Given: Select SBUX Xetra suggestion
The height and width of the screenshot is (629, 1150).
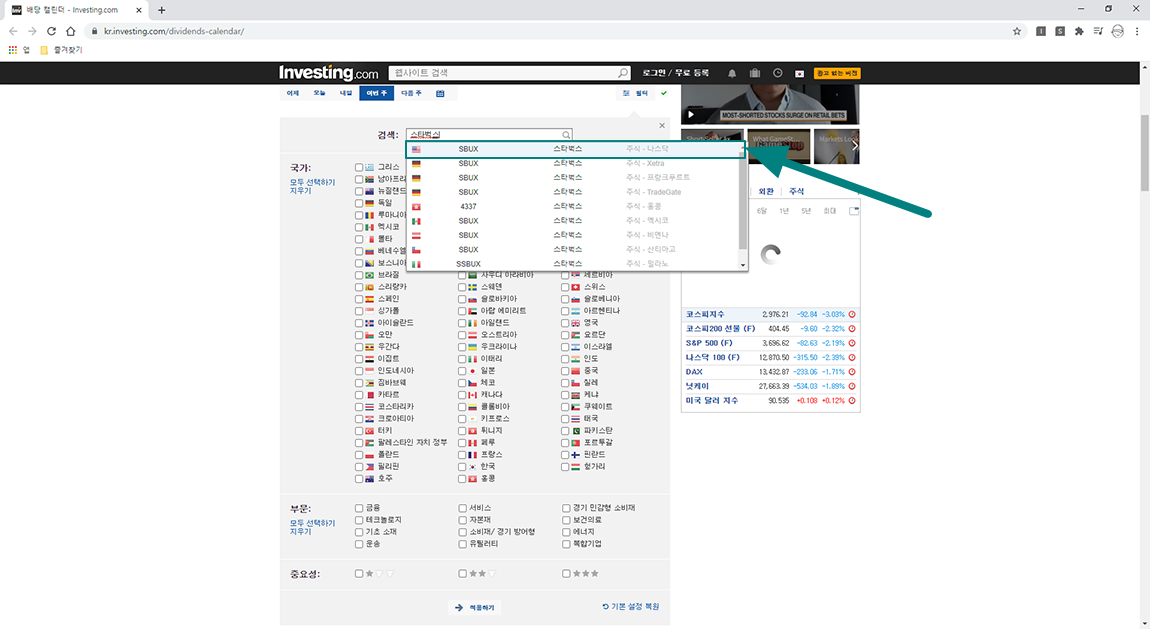Looking at the screenshot, I should (x=573, y=163).
